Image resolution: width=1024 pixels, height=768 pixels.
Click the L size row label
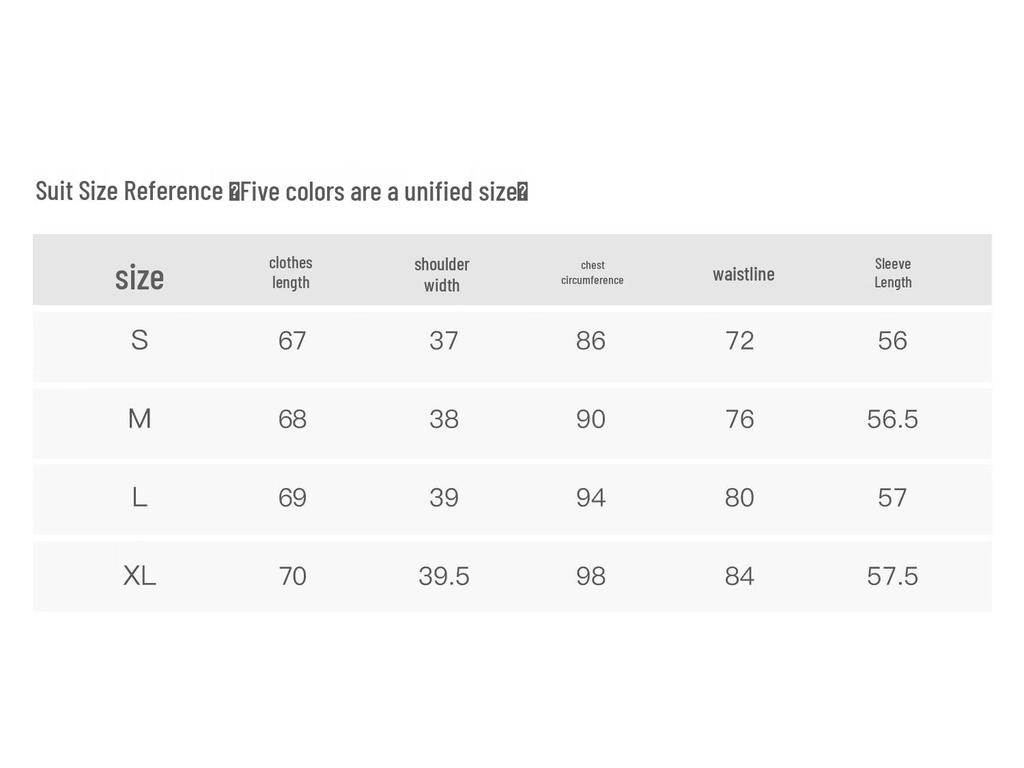[x=139, y=498]
